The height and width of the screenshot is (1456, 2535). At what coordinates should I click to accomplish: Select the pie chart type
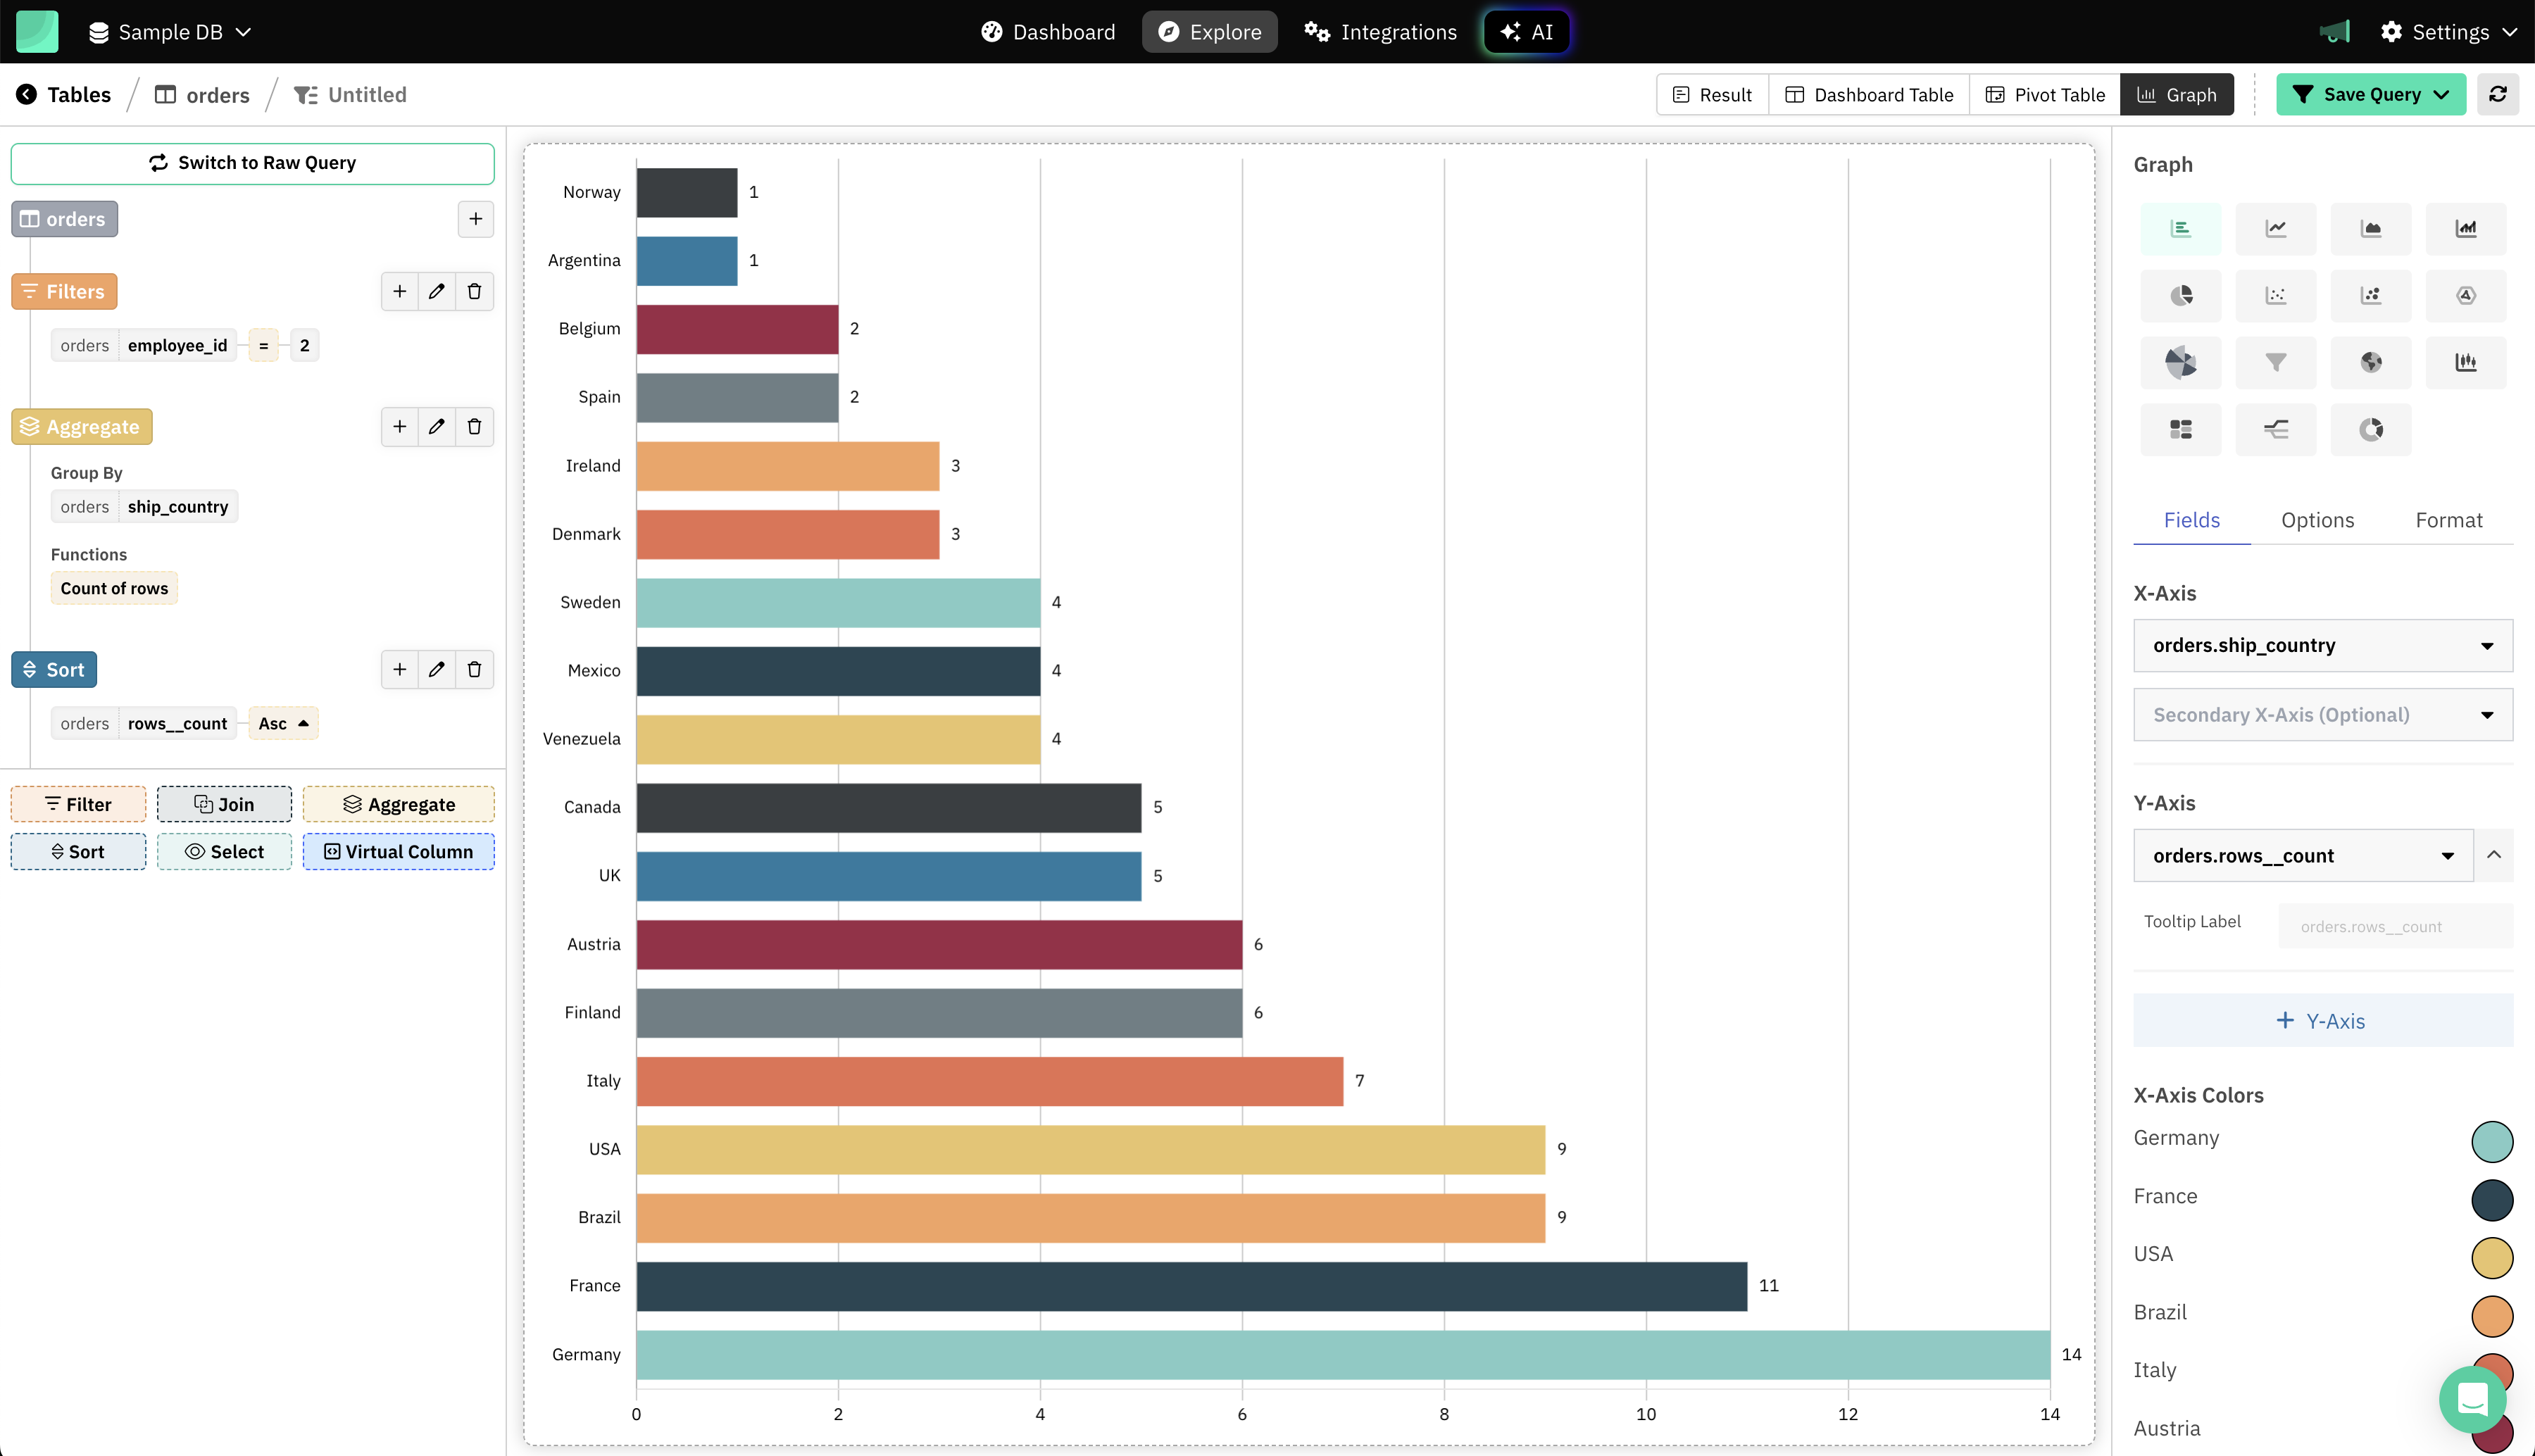(2180, 296)
